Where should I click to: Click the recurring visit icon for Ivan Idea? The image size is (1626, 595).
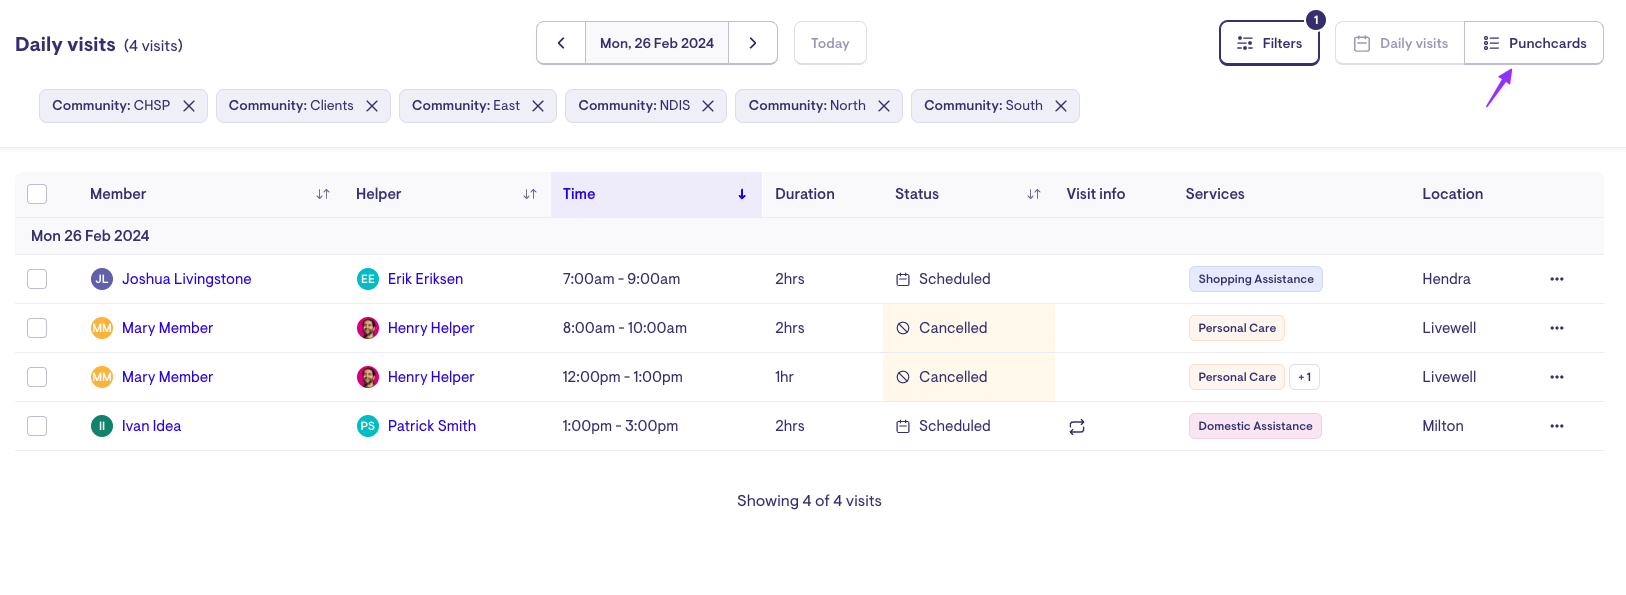(1077, 427)
